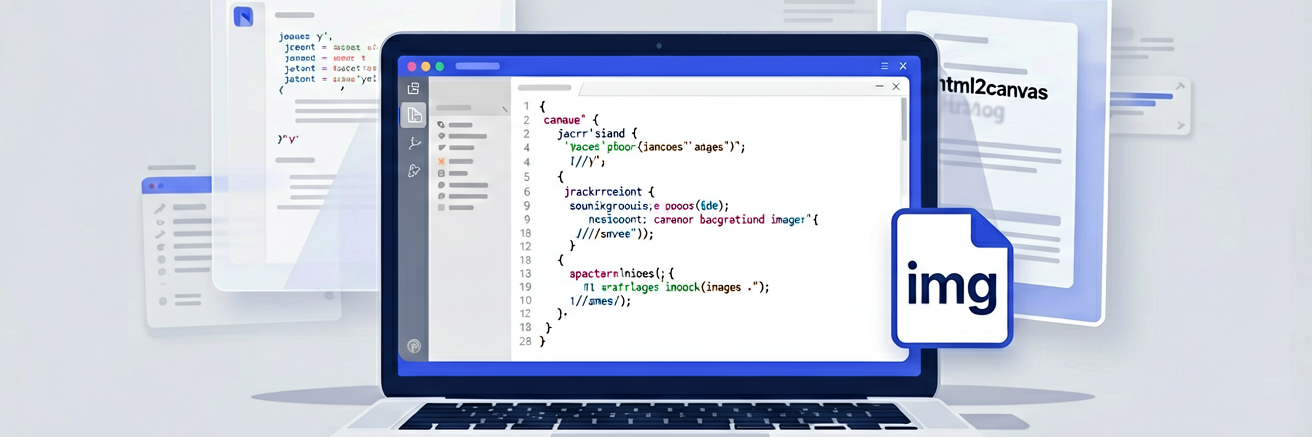The width and height of the screenshot is (1312, 437).
Task: Click the code line "canaue" {"
Action: (x=570, y=119)
